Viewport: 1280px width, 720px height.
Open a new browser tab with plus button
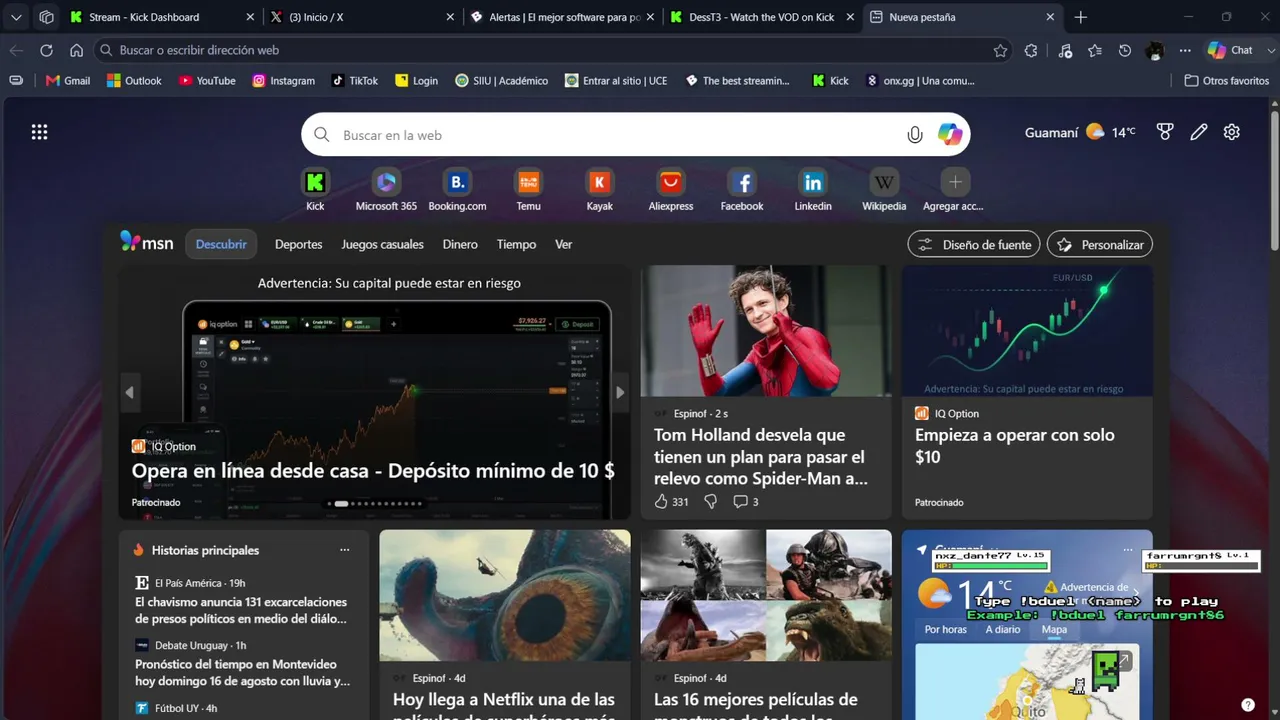tap(1080, 17)
